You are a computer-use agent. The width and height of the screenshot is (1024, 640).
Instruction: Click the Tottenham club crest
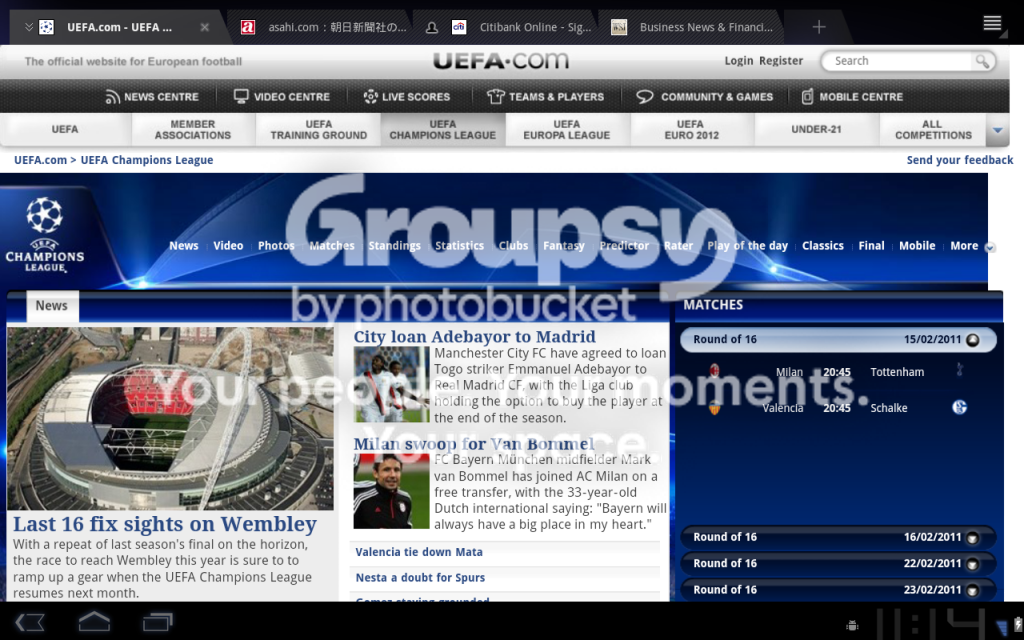(959, 370)
